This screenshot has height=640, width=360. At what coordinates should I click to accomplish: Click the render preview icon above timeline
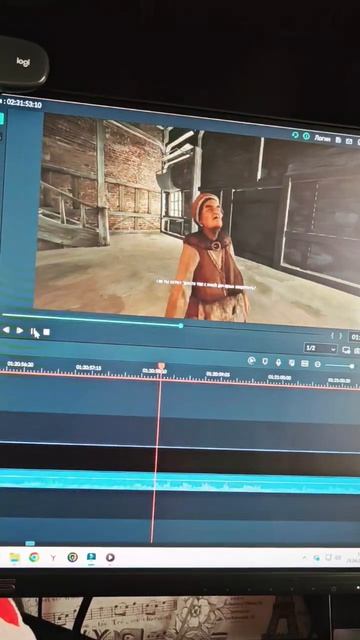click(252, 360)
